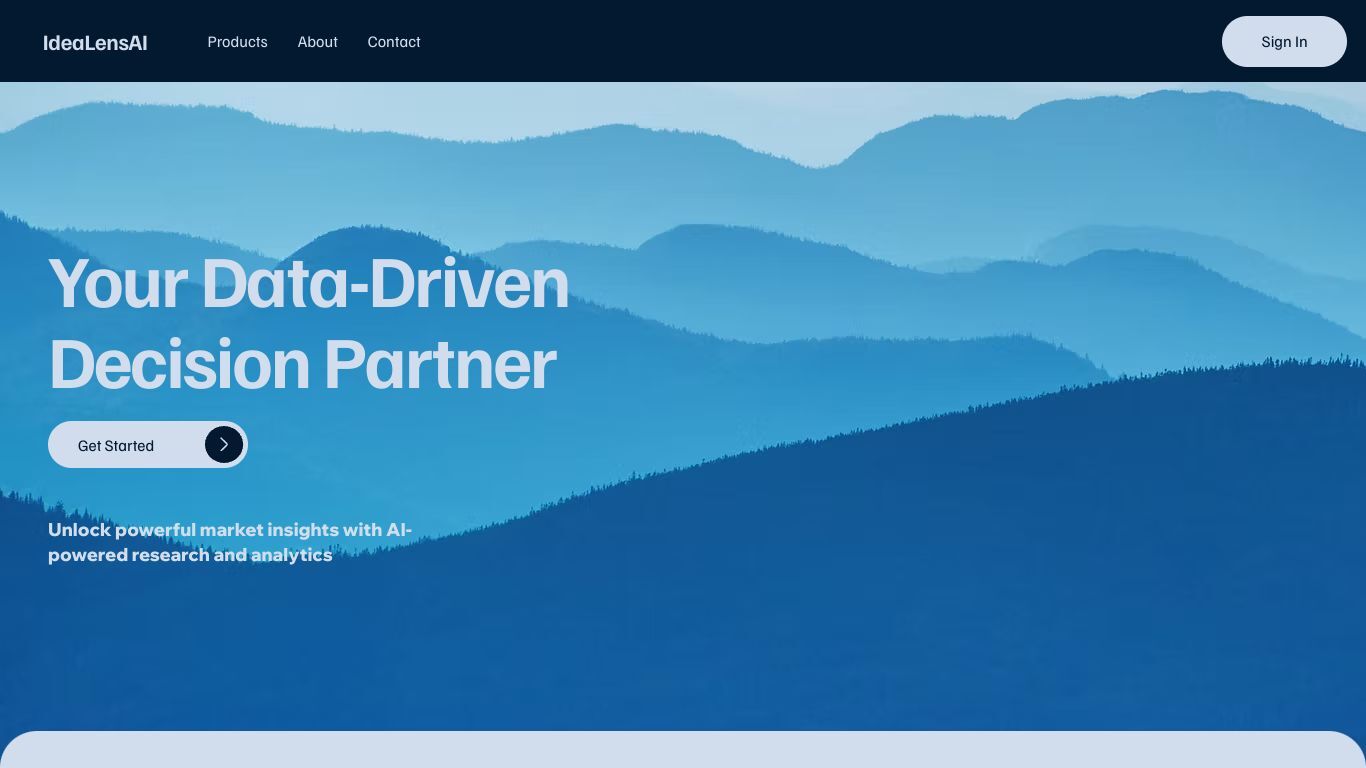
Task: Click empty area of dark navigation bar
Action: (x=800, y=42)
